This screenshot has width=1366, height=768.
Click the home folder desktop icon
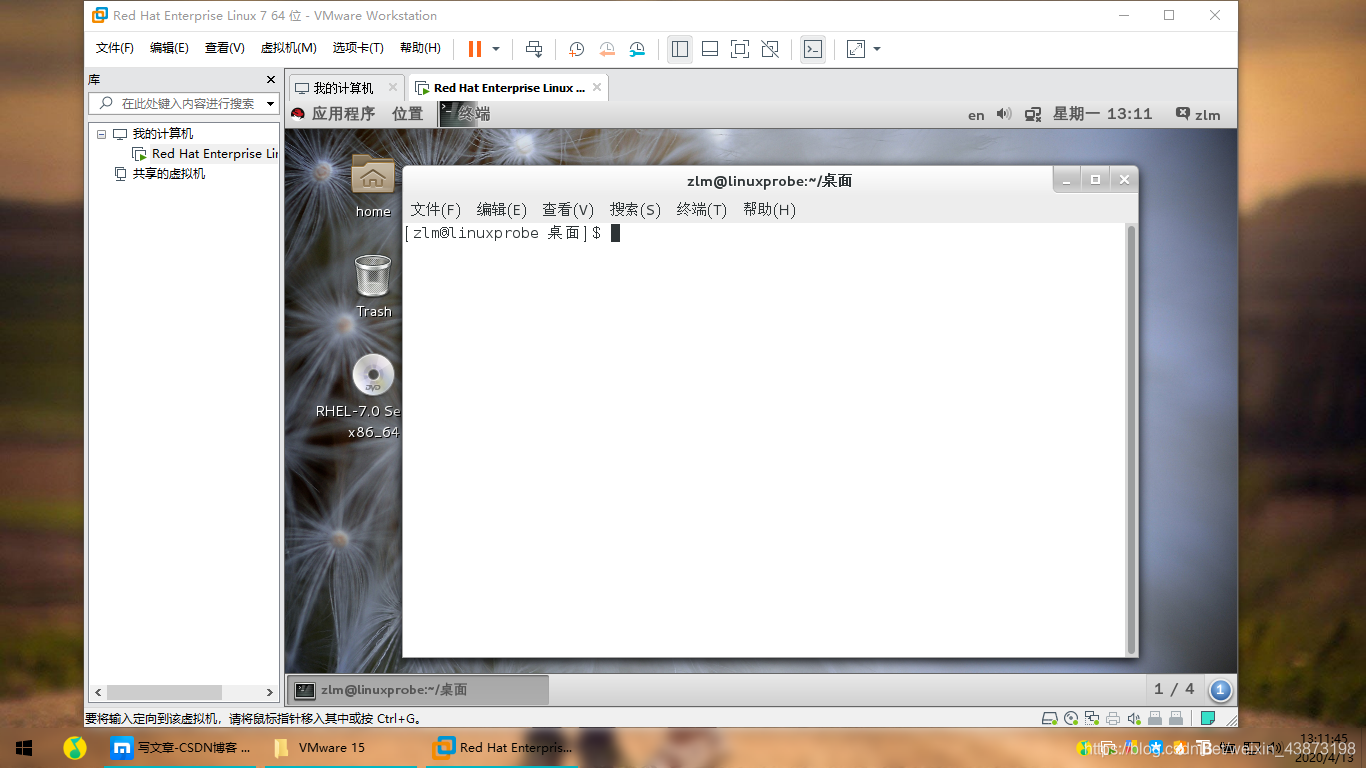click(x=373, y=187)
